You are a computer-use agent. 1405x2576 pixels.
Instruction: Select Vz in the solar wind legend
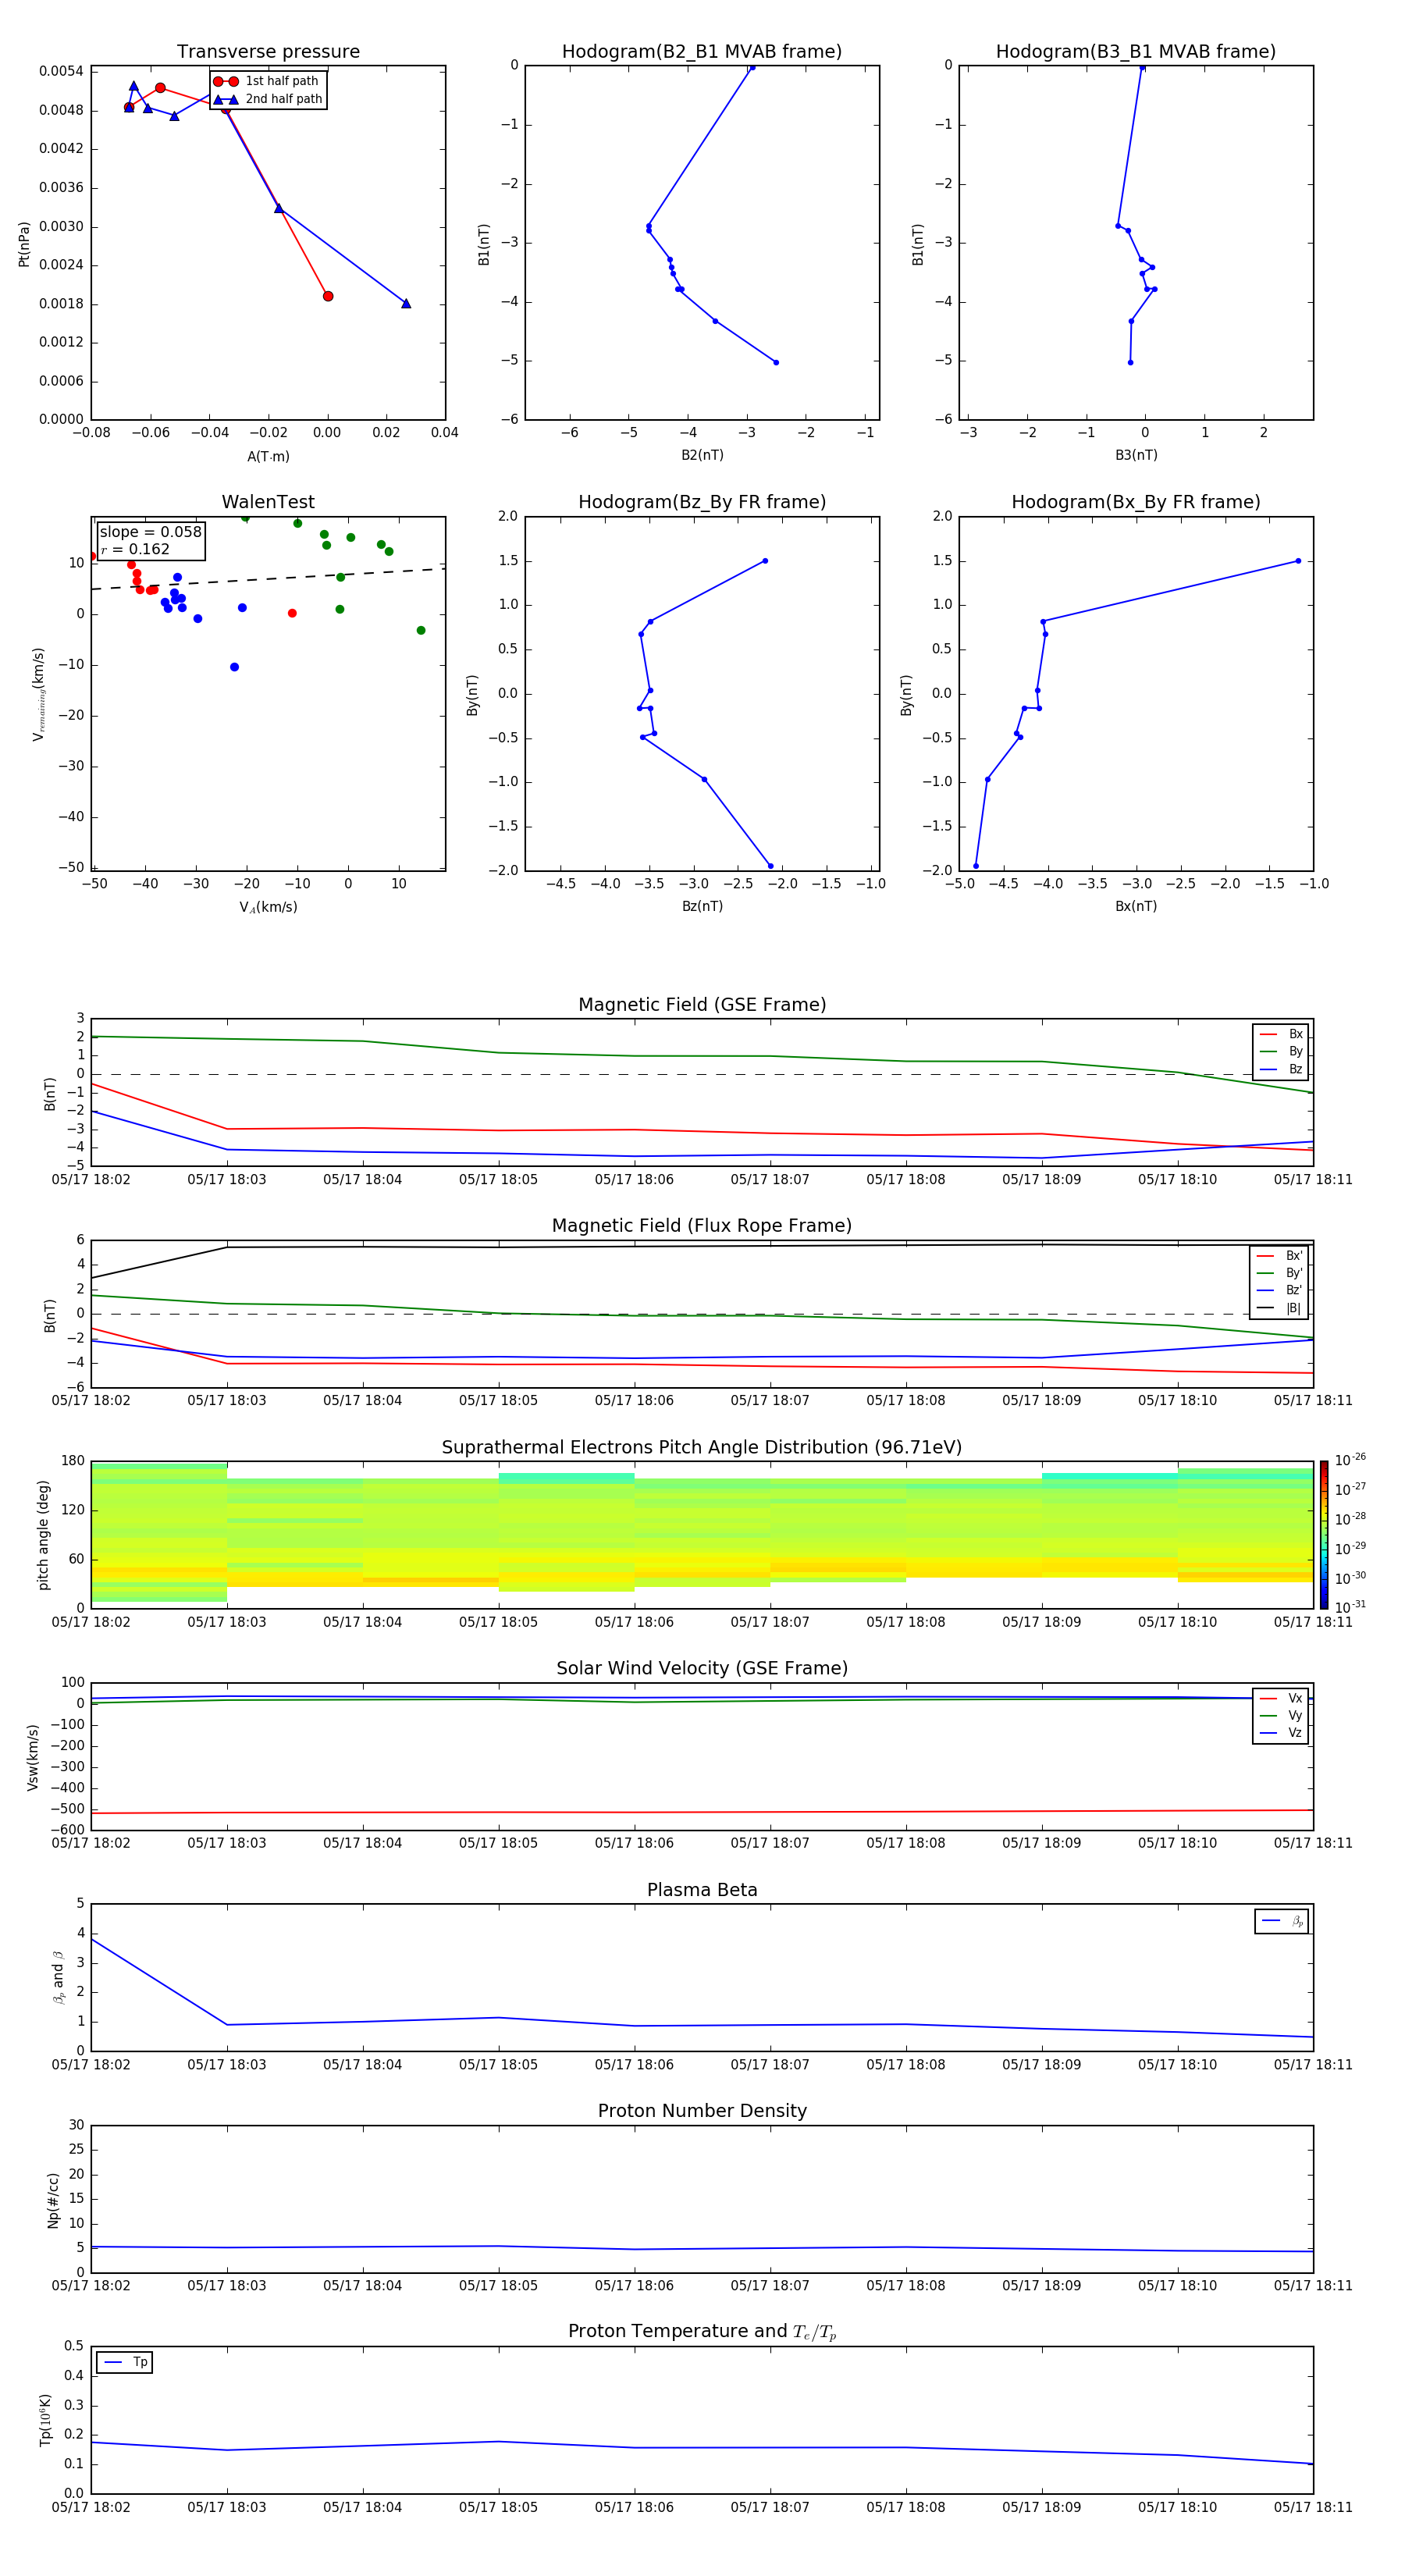coord(1281,1732)
